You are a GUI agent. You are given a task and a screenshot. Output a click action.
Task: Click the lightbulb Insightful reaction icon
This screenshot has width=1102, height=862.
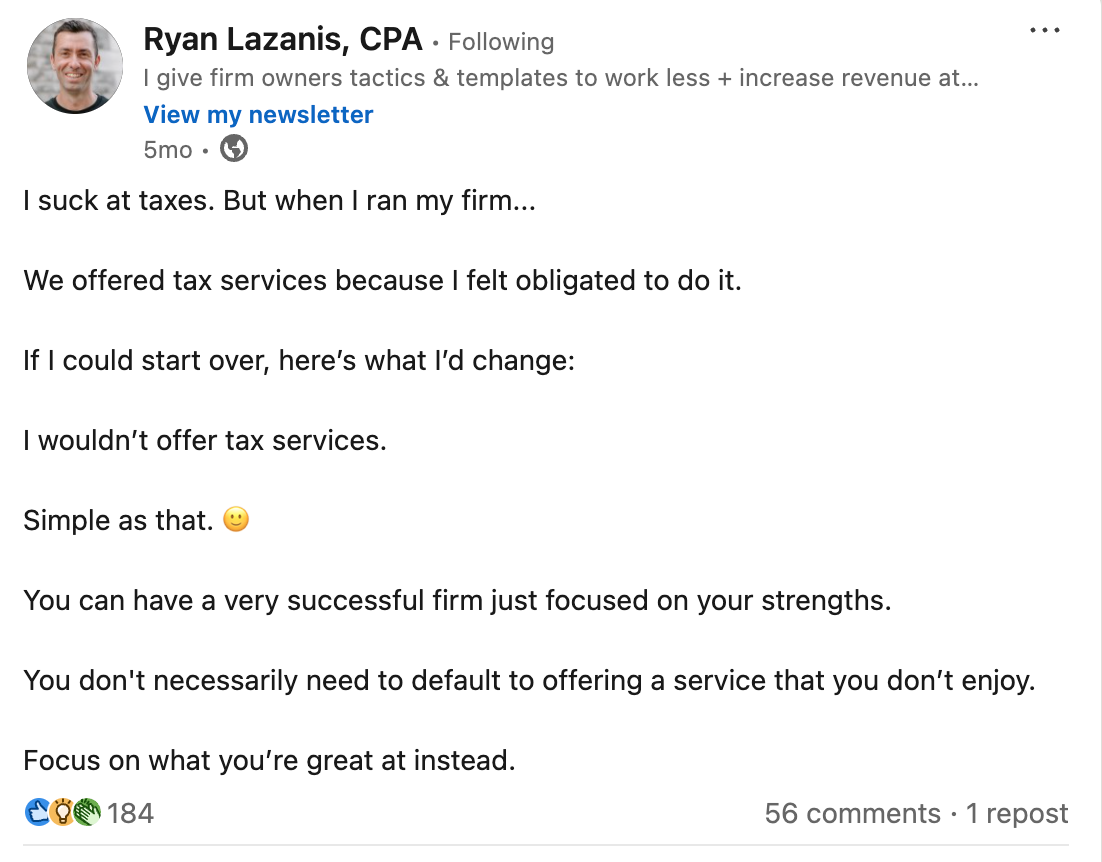[x=60, y=813]
